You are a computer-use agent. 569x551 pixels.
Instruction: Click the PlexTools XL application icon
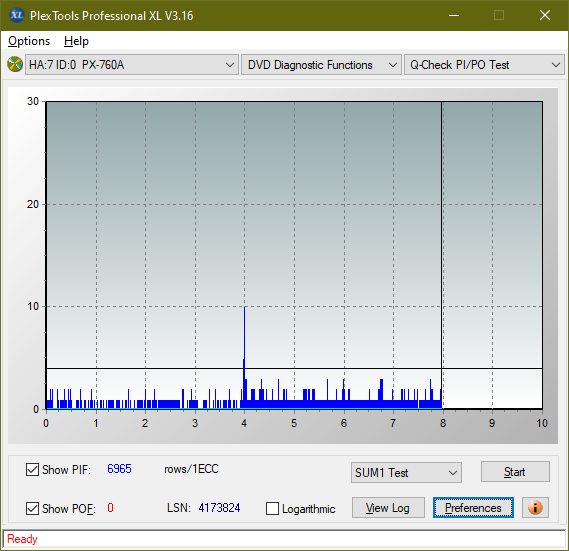(x=17, y=15)
